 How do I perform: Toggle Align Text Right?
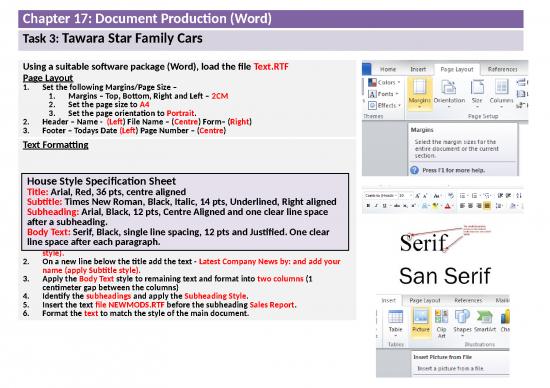[479, 206]
